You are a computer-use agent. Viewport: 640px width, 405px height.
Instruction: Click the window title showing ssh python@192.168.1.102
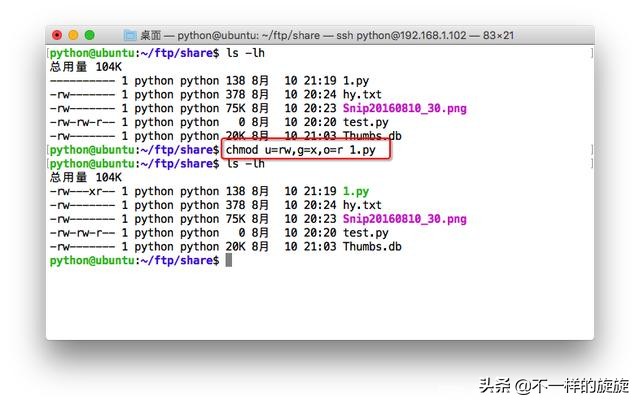coord(327,36)
